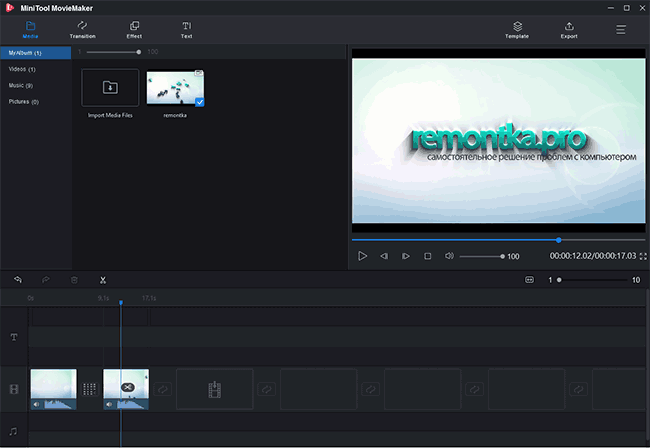650x448 pixels.
Task: Open the Template button
Action: pos(517,30)
